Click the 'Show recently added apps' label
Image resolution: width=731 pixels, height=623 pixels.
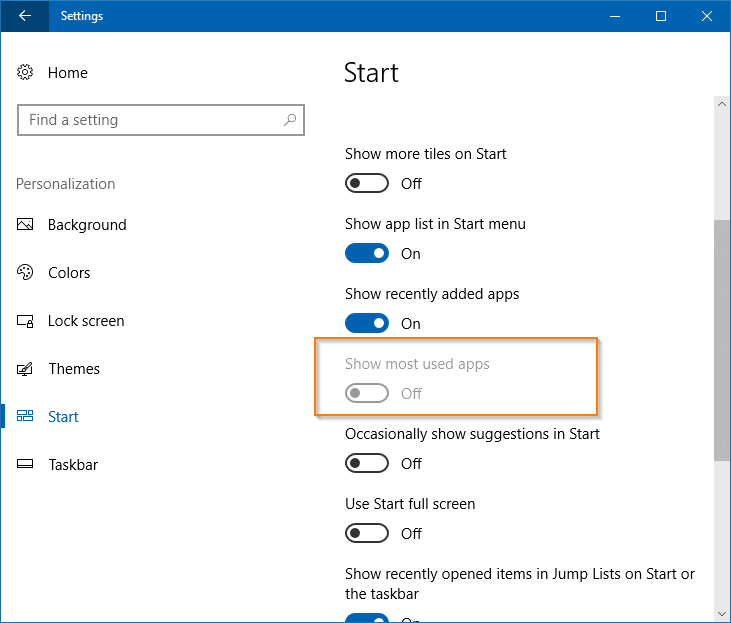pos(432,294)
